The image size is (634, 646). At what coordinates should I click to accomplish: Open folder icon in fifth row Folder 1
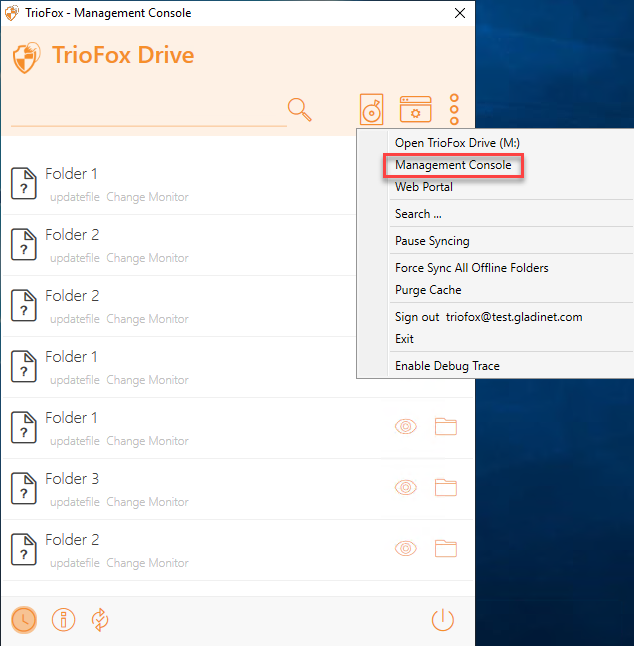(x=446, y=427)
